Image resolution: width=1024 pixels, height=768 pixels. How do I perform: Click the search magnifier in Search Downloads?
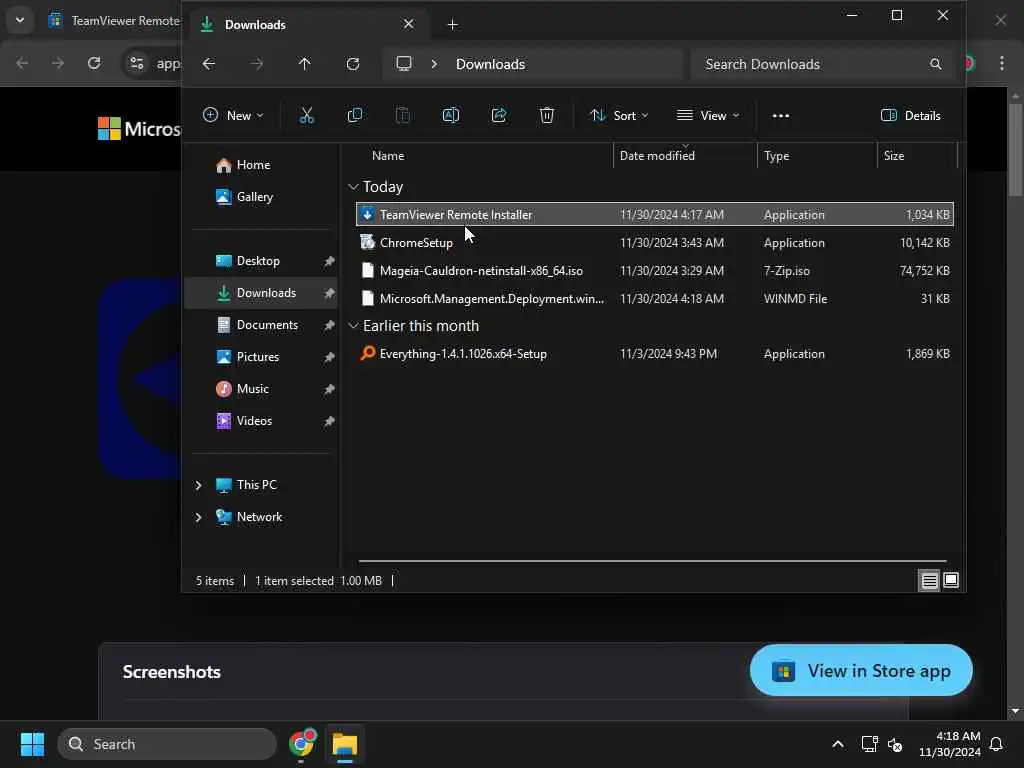tap(936, 64)
